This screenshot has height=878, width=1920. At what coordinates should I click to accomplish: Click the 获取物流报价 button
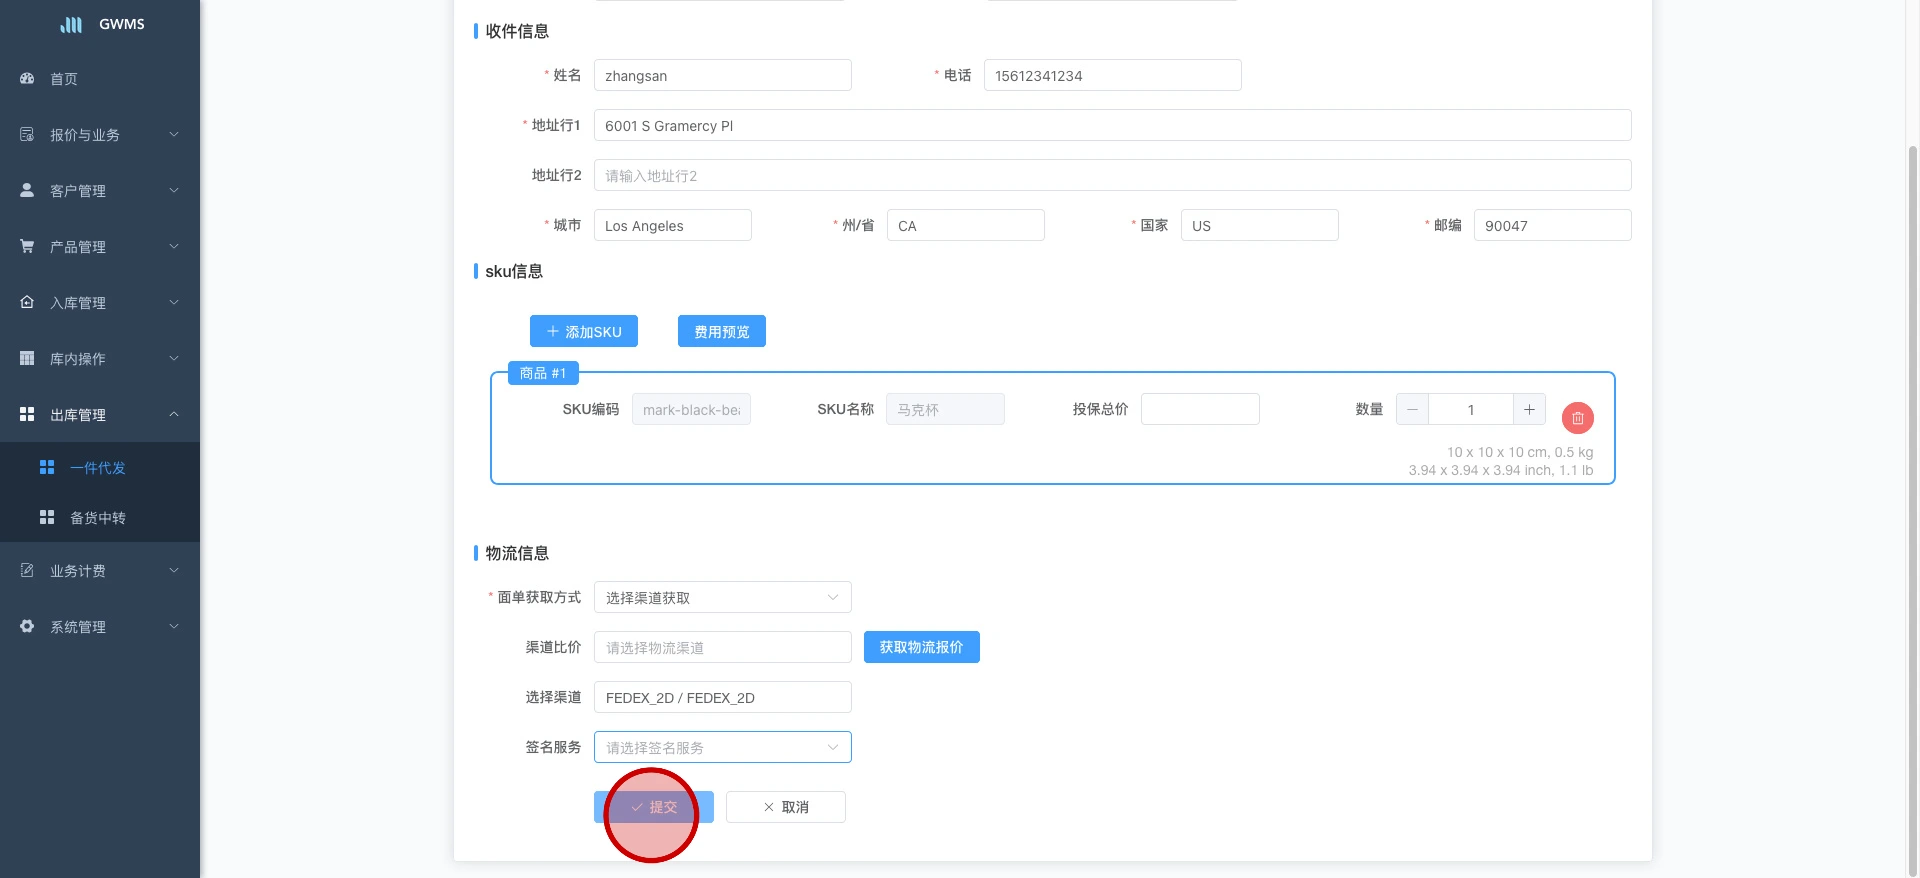921,647
